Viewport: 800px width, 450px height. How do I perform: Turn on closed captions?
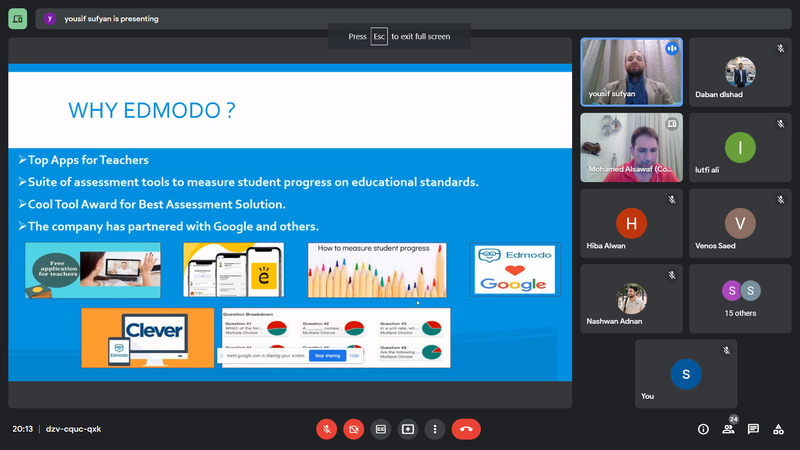tap(381, 429)
